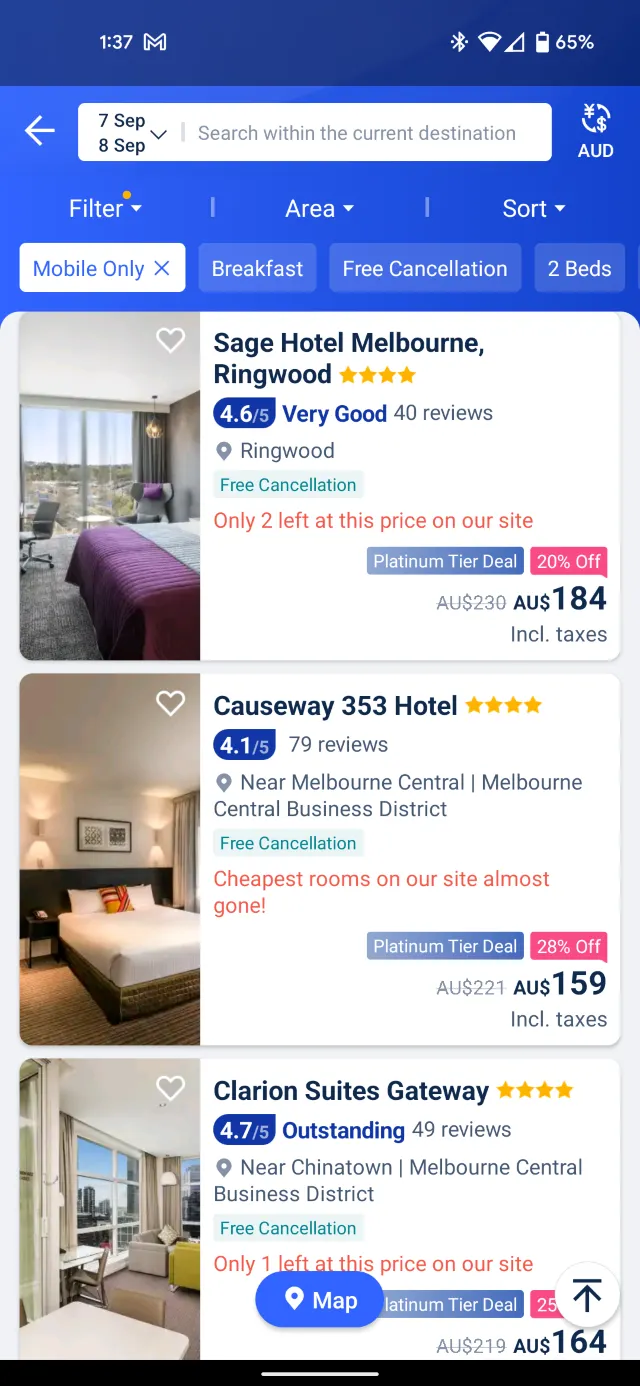
Task: Change the 7 Sep – 8 Sep dates
Action: [131, 132]
